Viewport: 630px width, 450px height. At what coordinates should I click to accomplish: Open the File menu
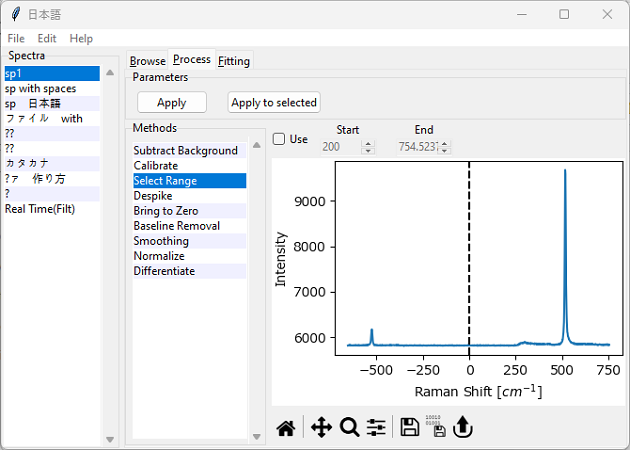pyautogui.click(x=16, y=38)
